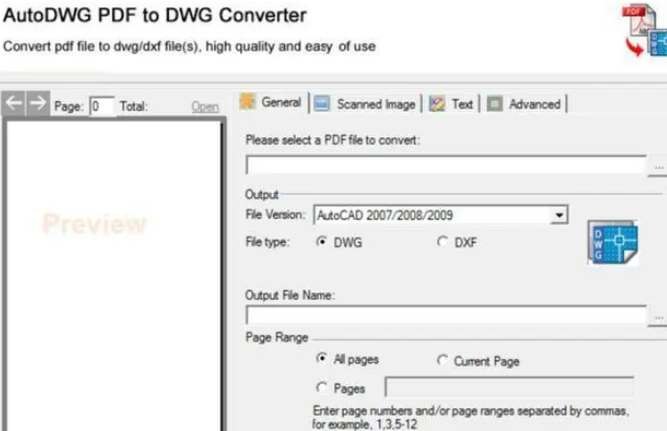Image resolution: width=667 pixels, height=431 pixels.
Task: Click the Scanned Image tab icon
Action: coord(322,103)
